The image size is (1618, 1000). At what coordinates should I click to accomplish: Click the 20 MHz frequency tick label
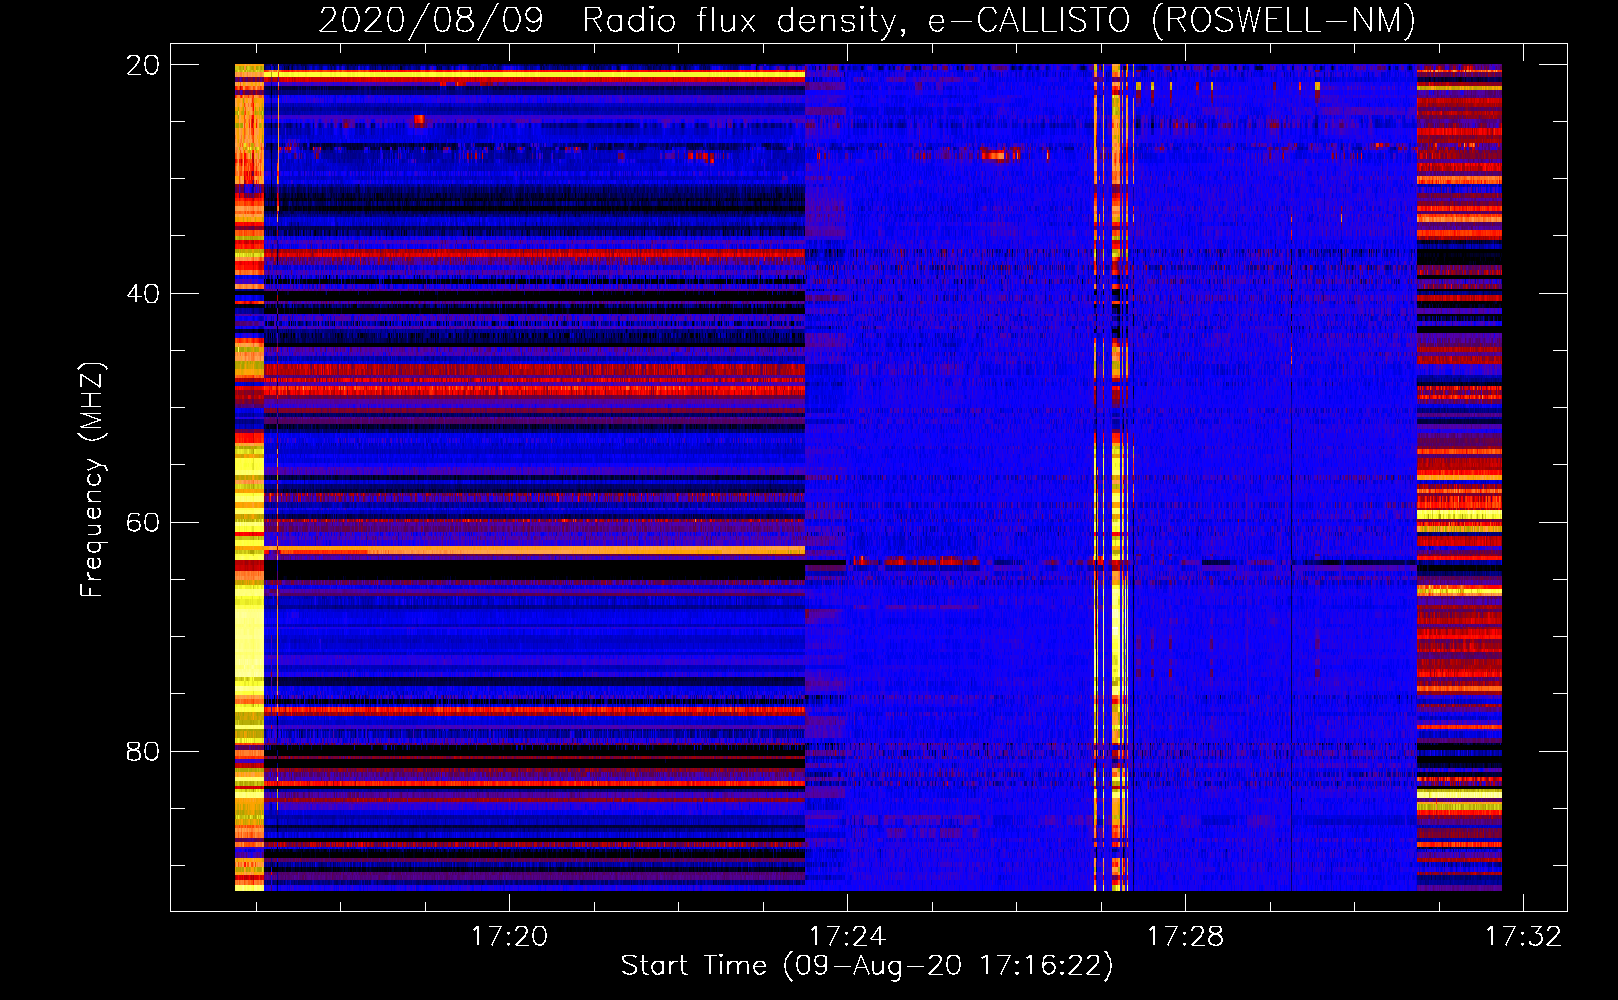142,65
